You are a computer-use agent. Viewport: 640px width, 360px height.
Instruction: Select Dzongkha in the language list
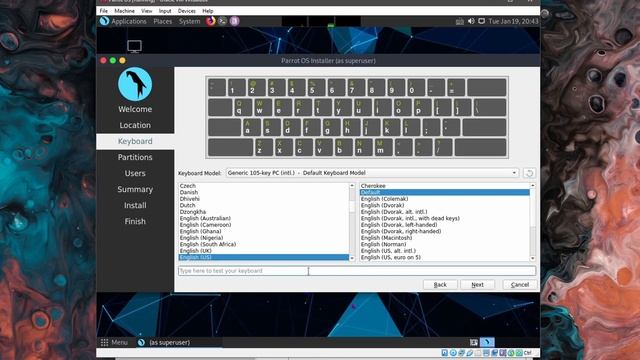click(264, 212)
